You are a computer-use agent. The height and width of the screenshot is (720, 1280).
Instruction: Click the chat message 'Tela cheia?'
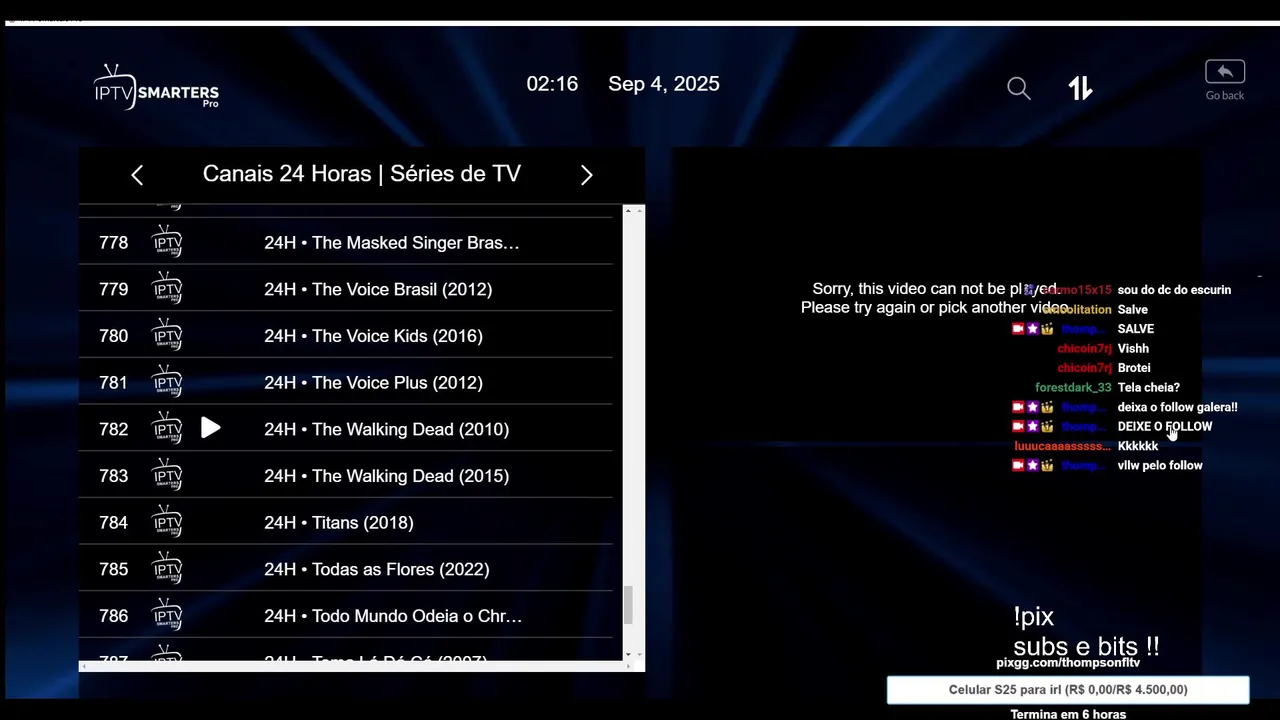1148,388
